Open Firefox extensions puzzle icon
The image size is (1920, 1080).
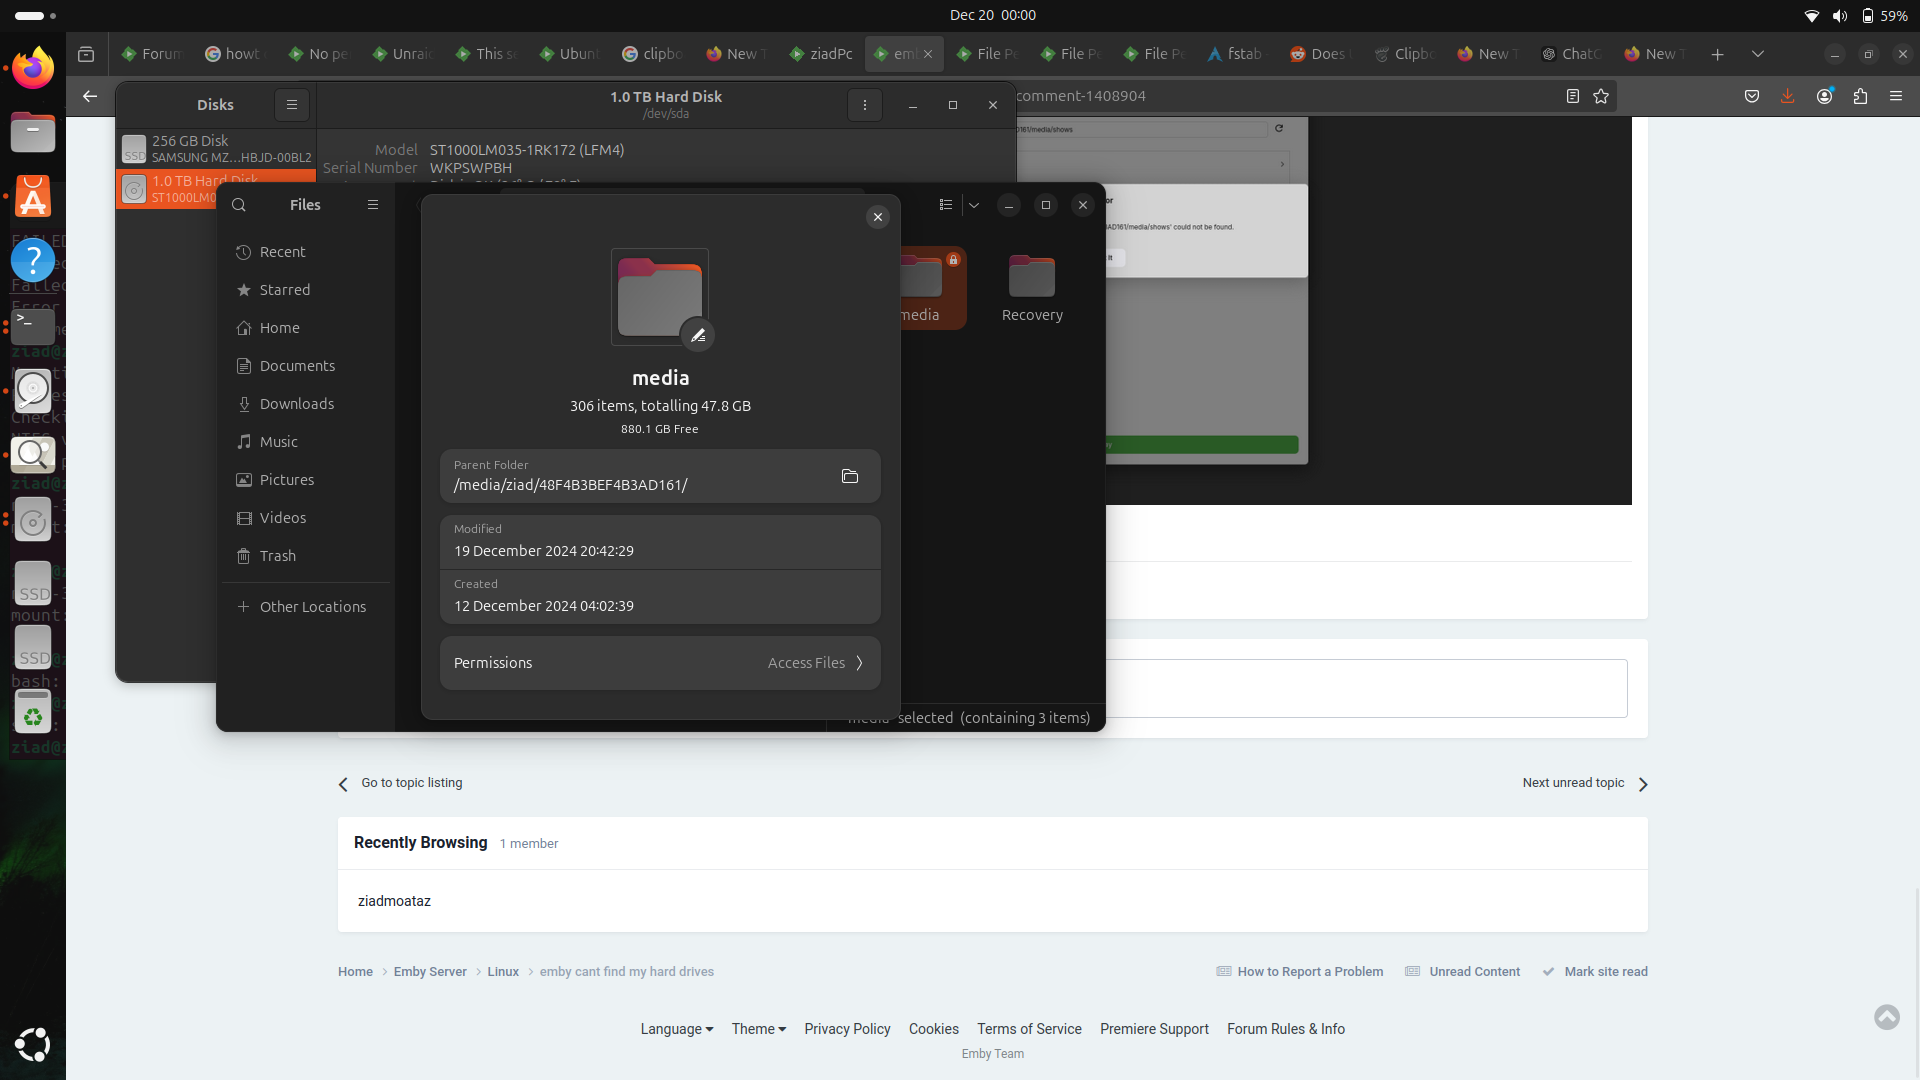click(1860, 96)
